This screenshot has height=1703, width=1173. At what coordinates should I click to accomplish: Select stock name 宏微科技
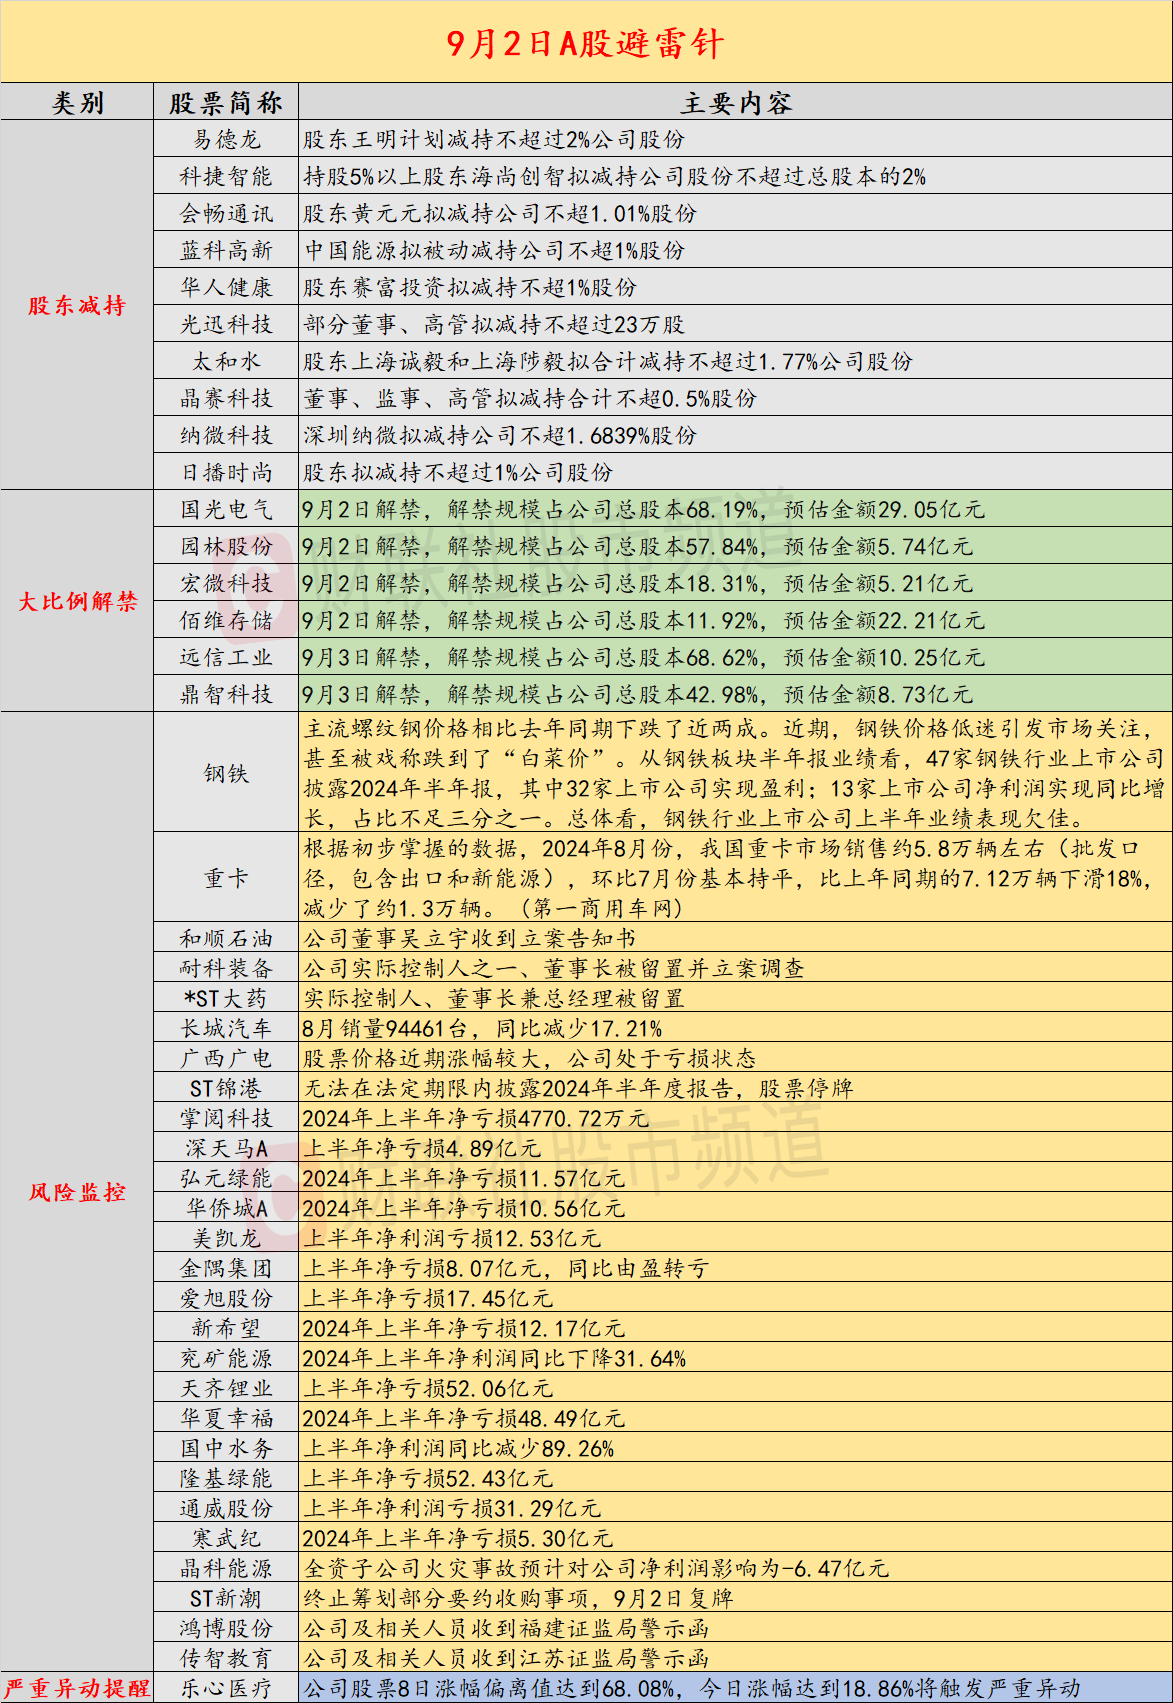226,584
